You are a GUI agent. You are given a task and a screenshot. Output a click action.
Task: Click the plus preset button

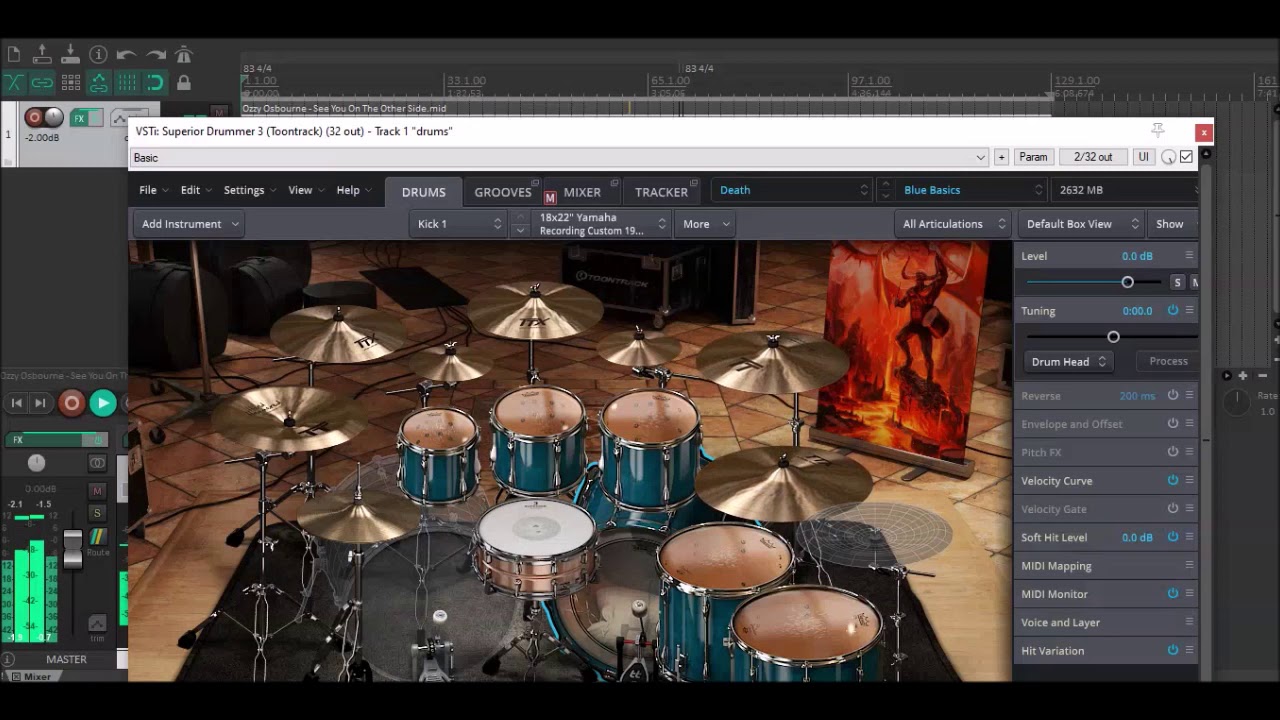pos(1001,157)
